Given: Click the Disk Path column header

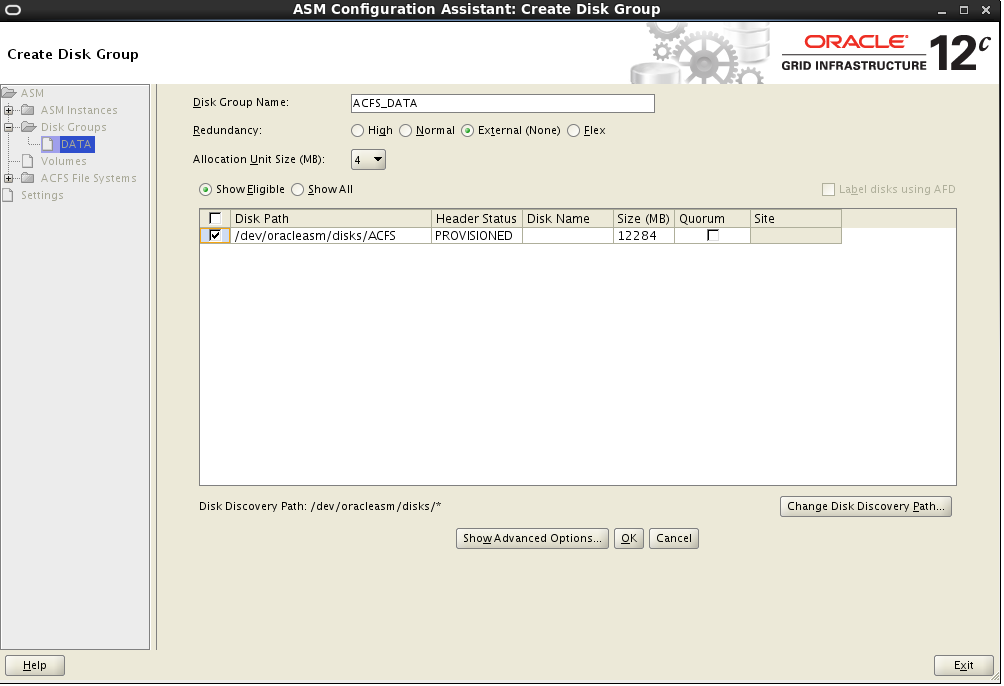Looking at the screenshot, I should 331,218.
